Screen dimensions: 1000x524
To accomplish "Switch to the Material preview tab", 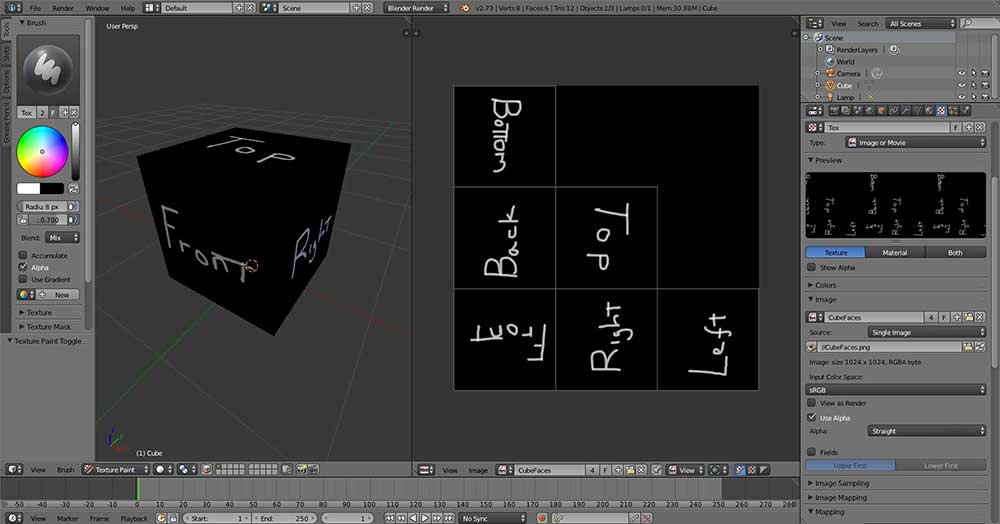I will (895, 252).
